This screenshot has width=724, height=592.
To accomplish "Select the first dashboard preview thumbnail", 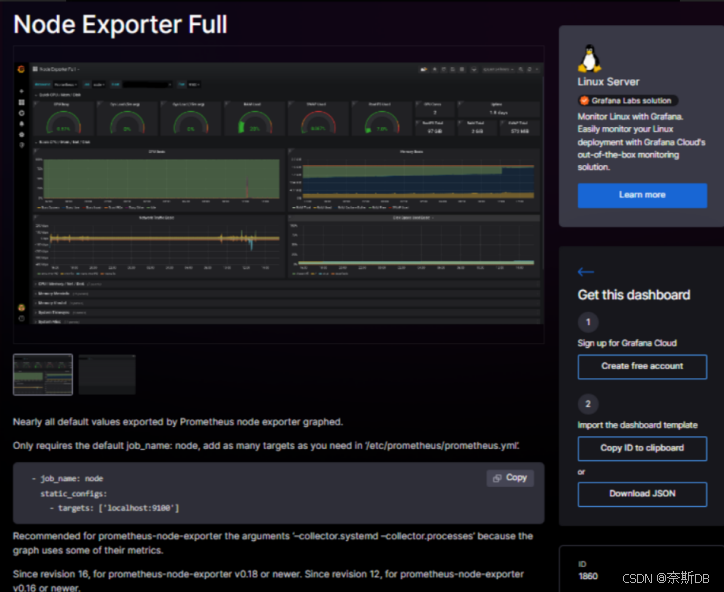I will click(43, 375).
